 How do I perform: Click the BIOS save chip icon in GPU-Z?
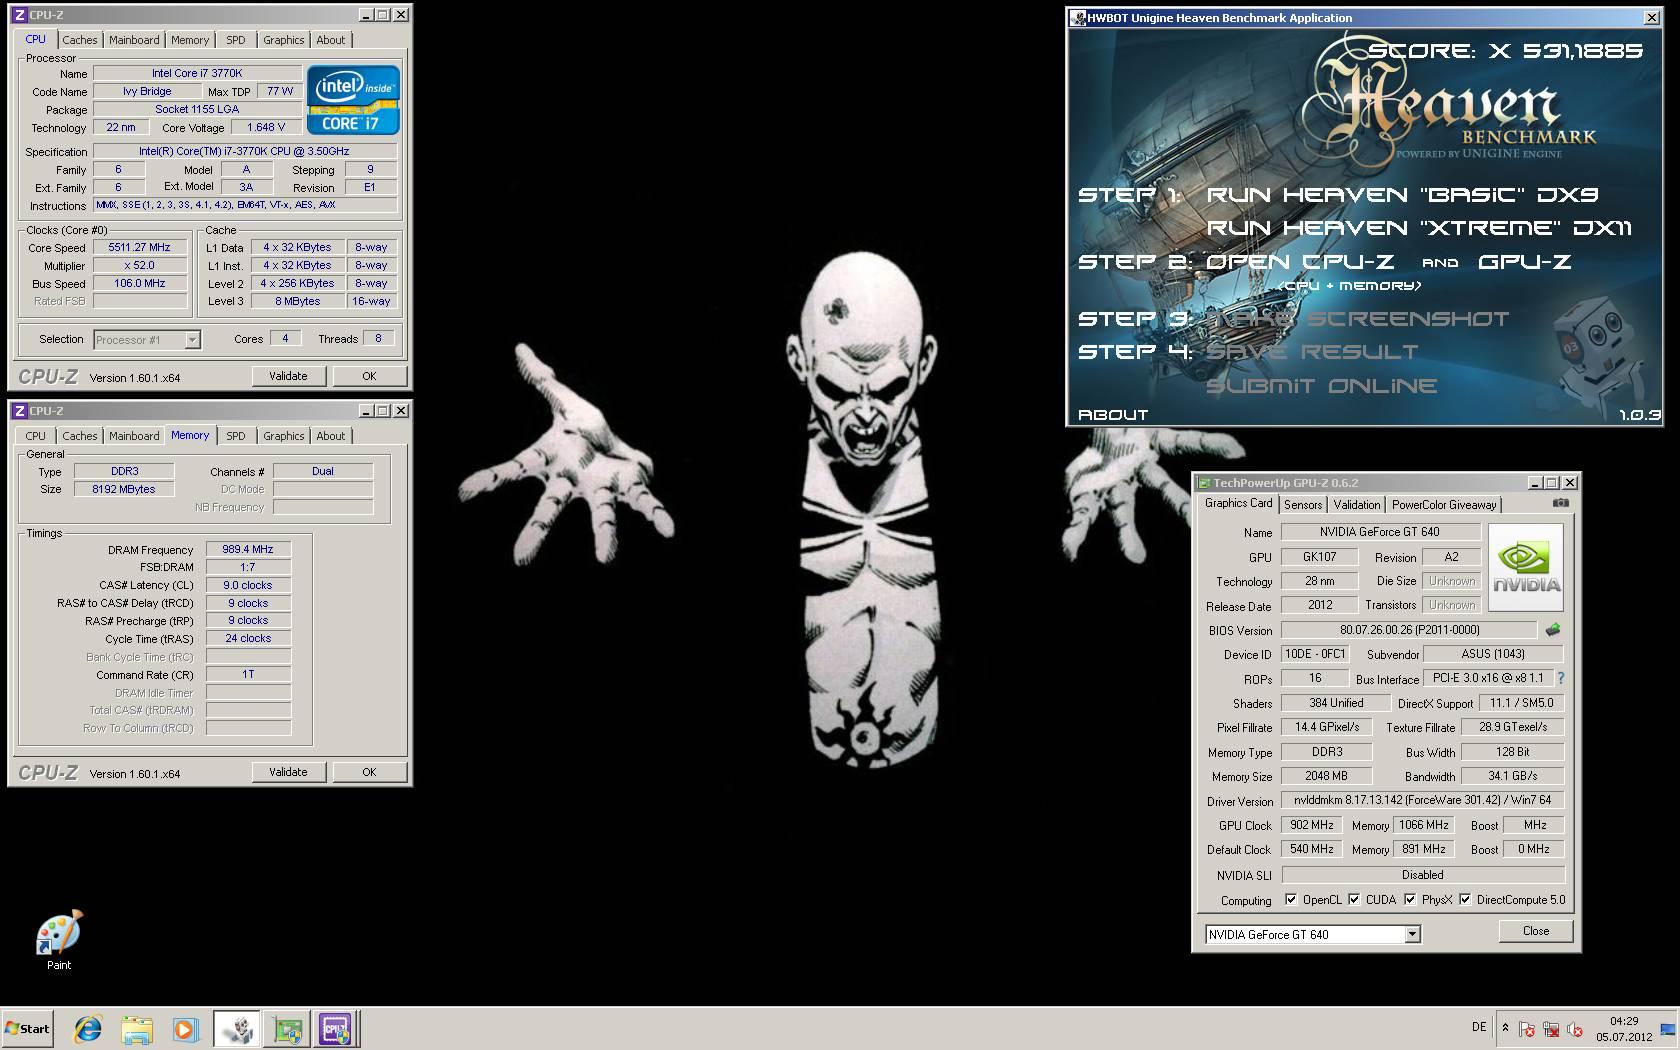1553,630
